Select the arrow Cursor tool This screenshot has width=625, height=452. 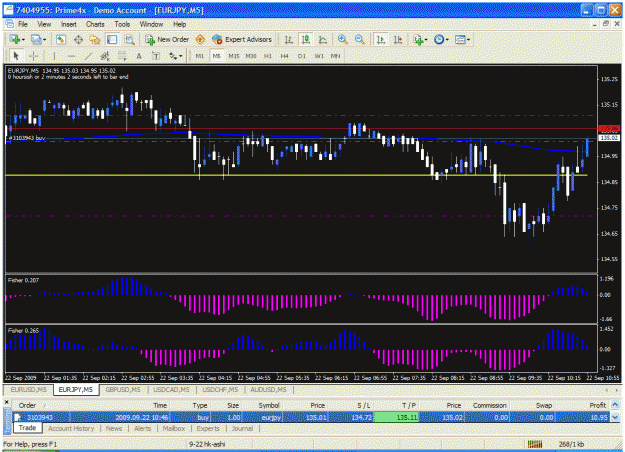(16, 56)
